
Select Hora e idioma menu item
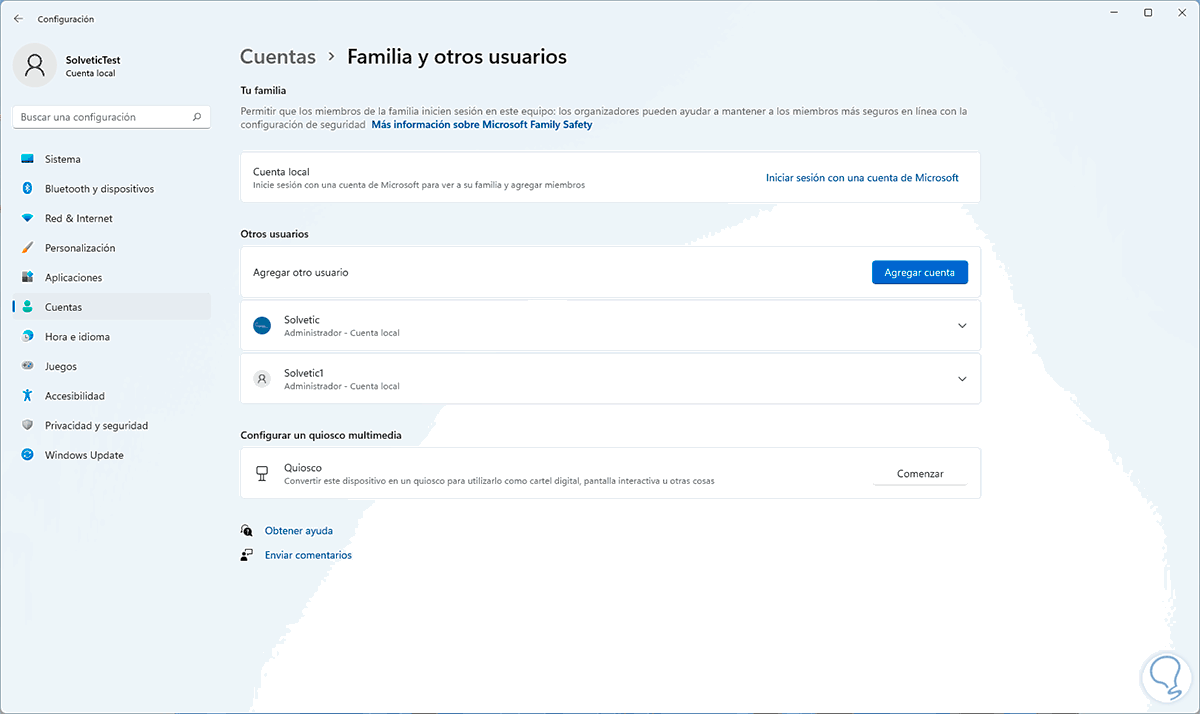pyautogui.click(x=77, y=337)
